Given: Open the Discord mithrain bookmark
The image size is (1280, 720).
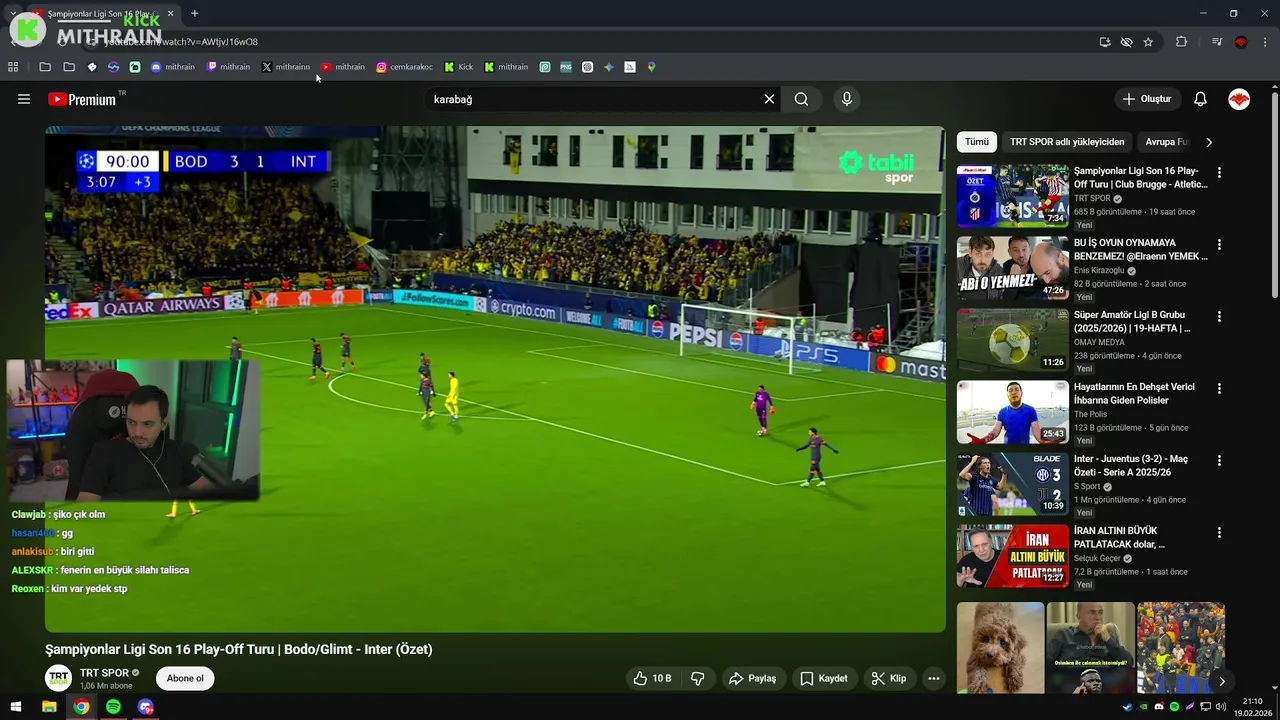Looking at the screenshot, I should pos(173,67).
